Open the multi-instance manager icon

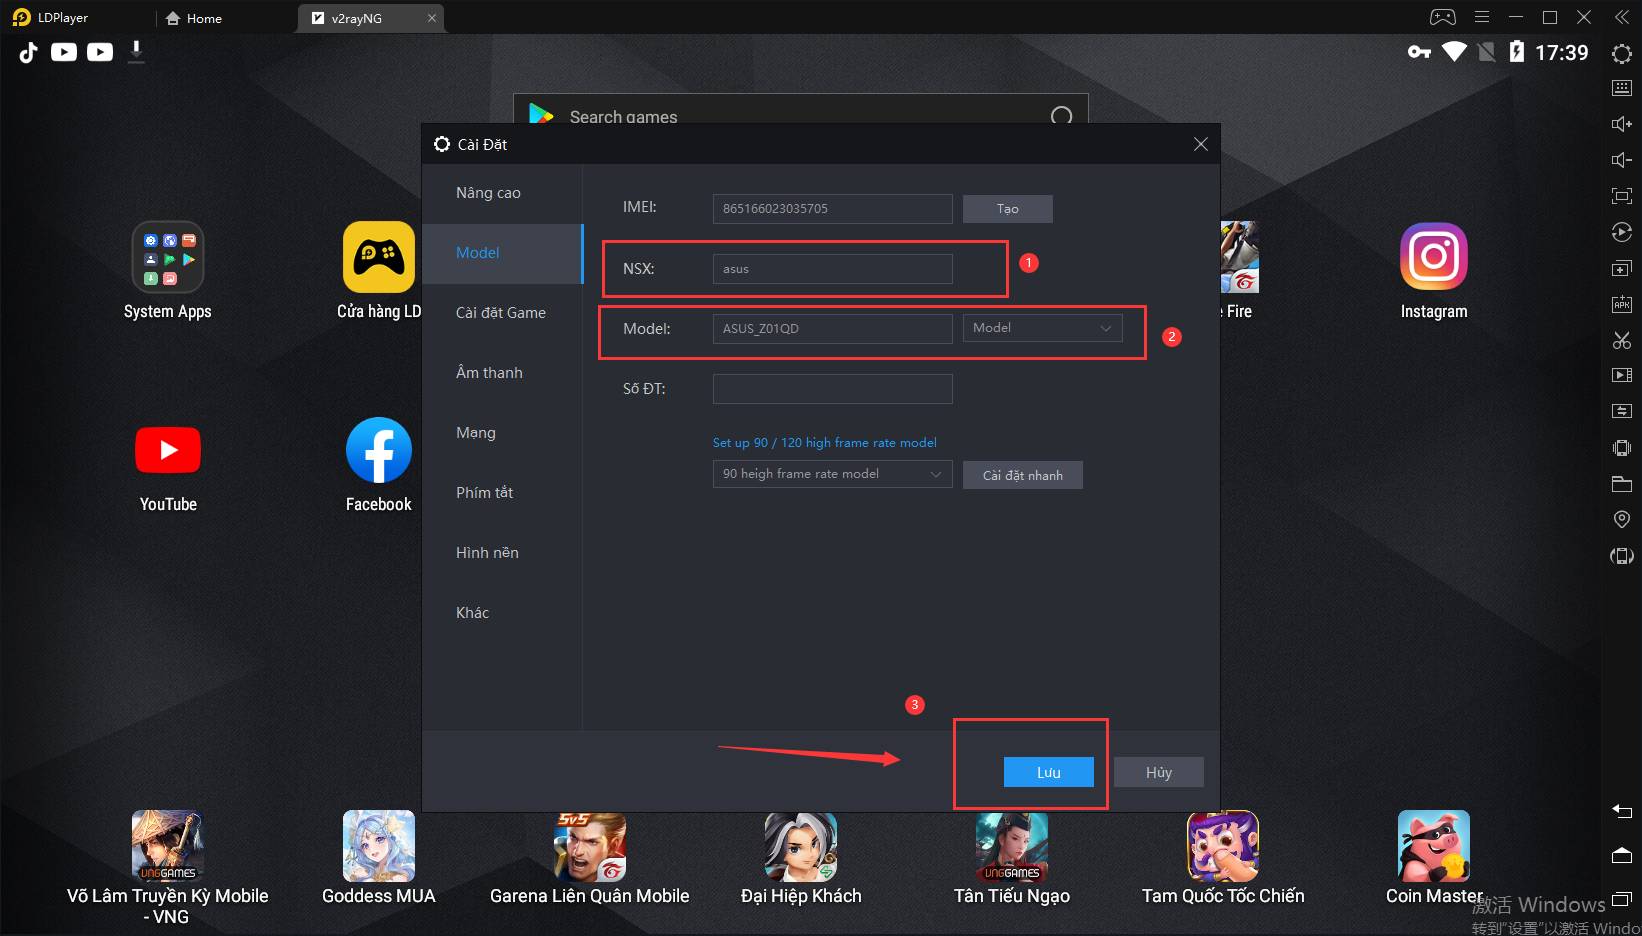[1622, 268]
